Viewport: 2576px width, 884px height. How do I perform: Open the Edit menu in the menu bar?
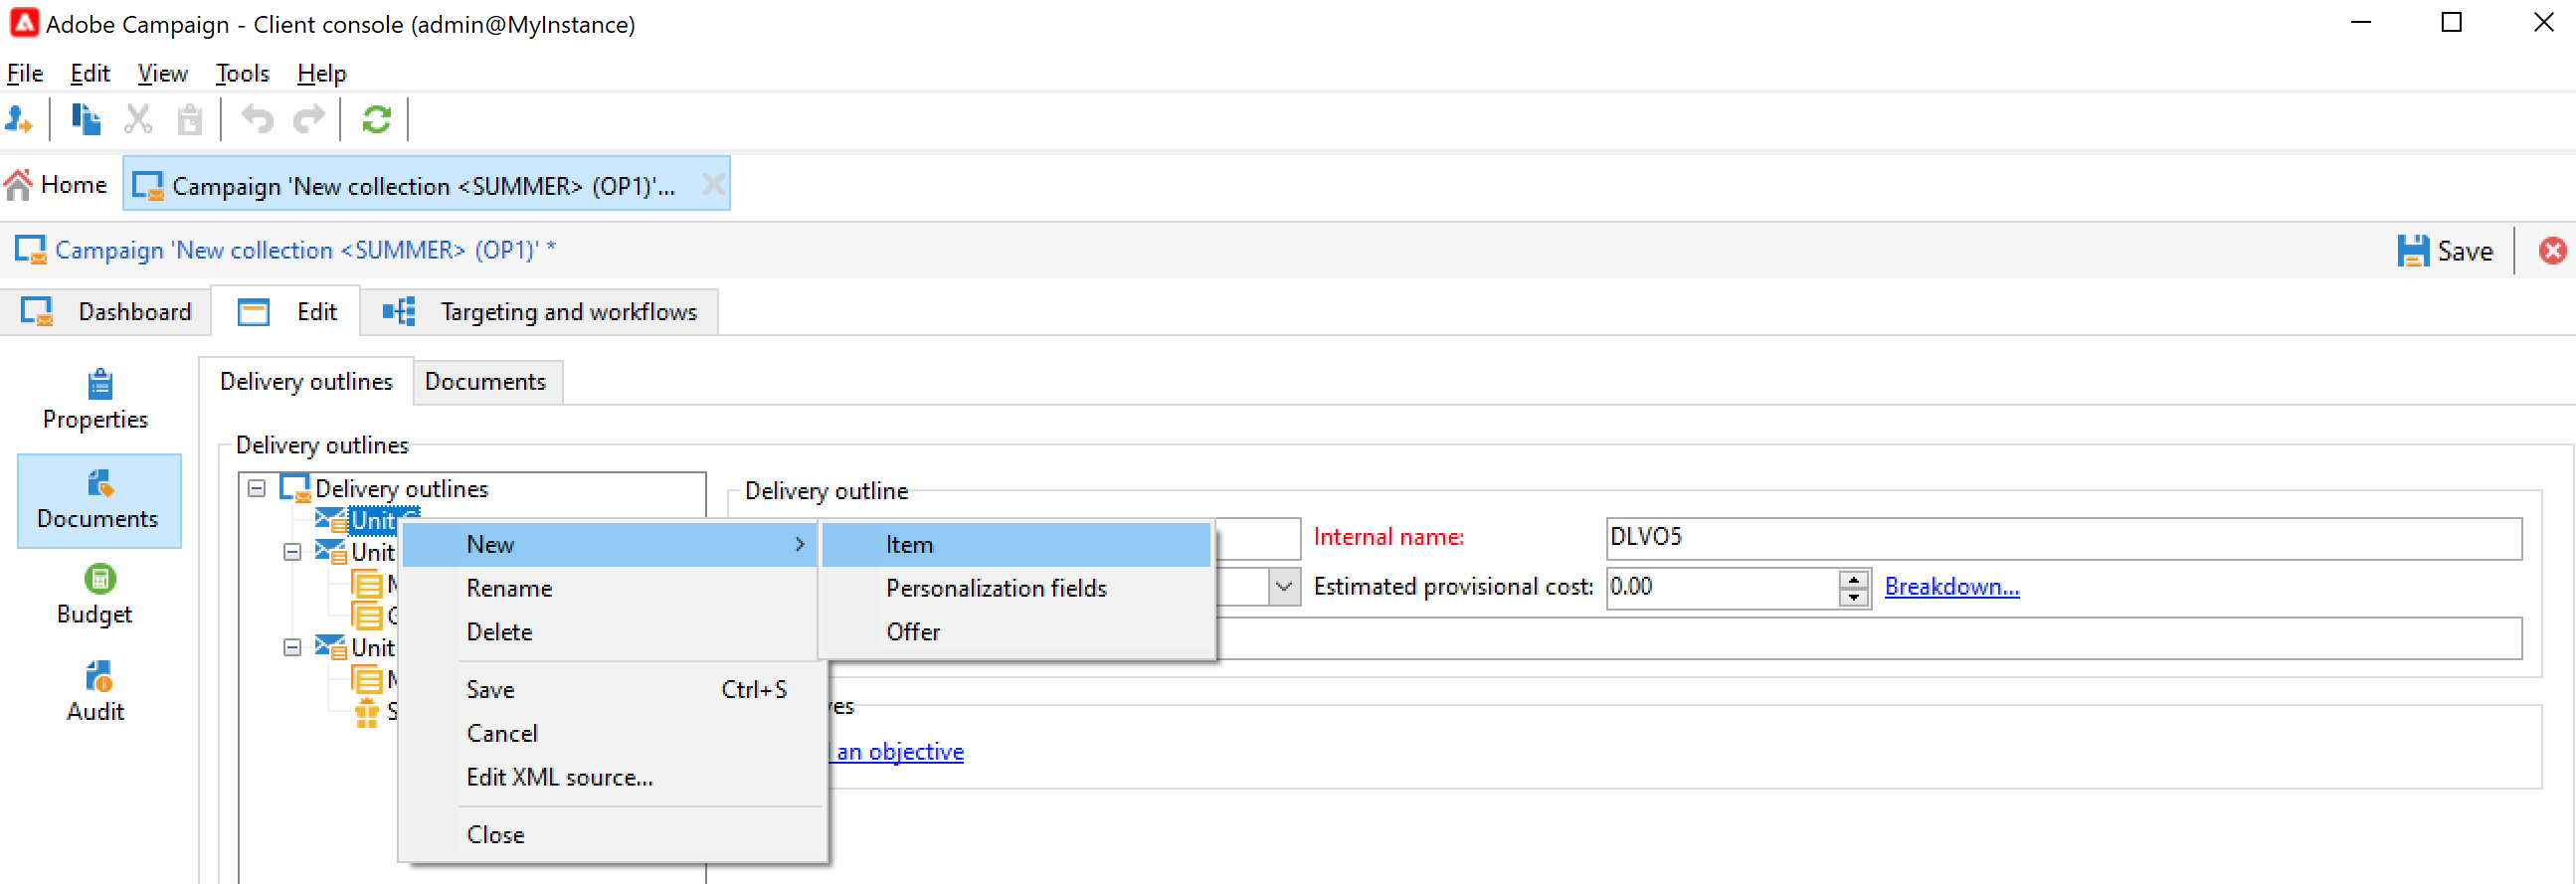coord(90,74)
